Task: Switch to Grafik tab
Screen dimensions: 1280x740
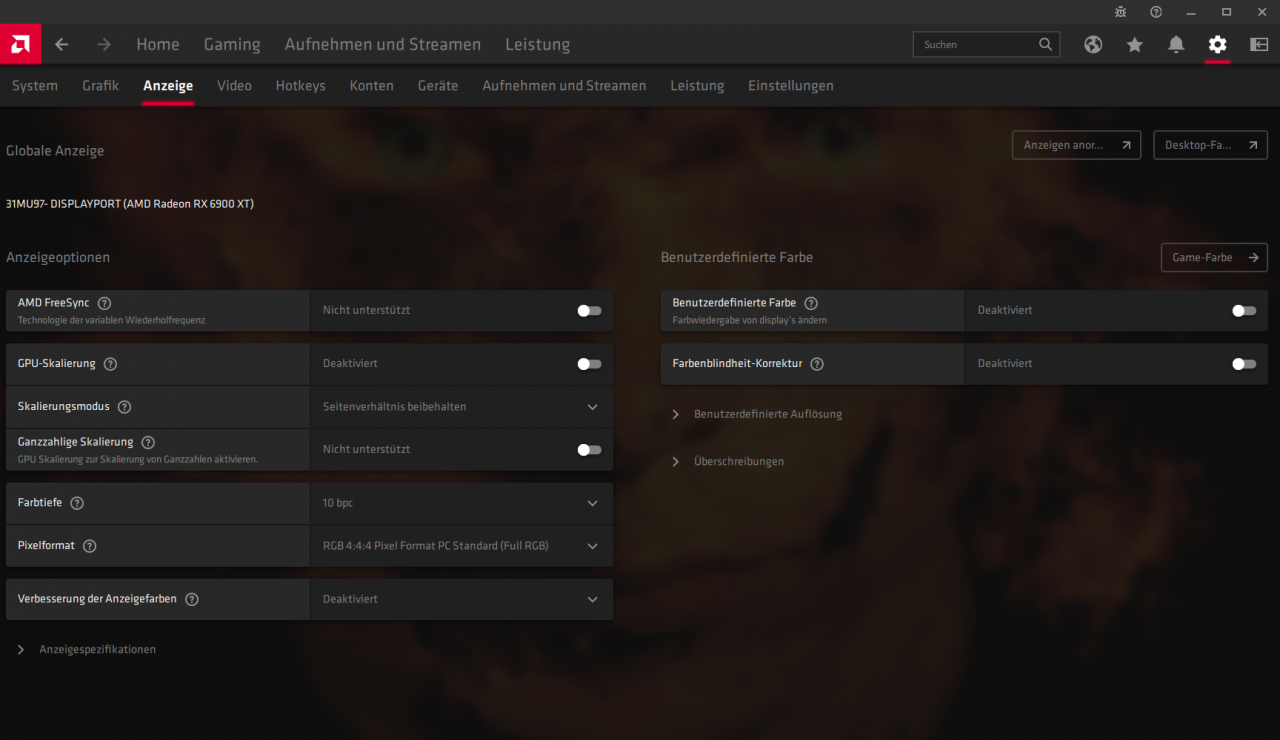Action: click(x=100, y=86)
